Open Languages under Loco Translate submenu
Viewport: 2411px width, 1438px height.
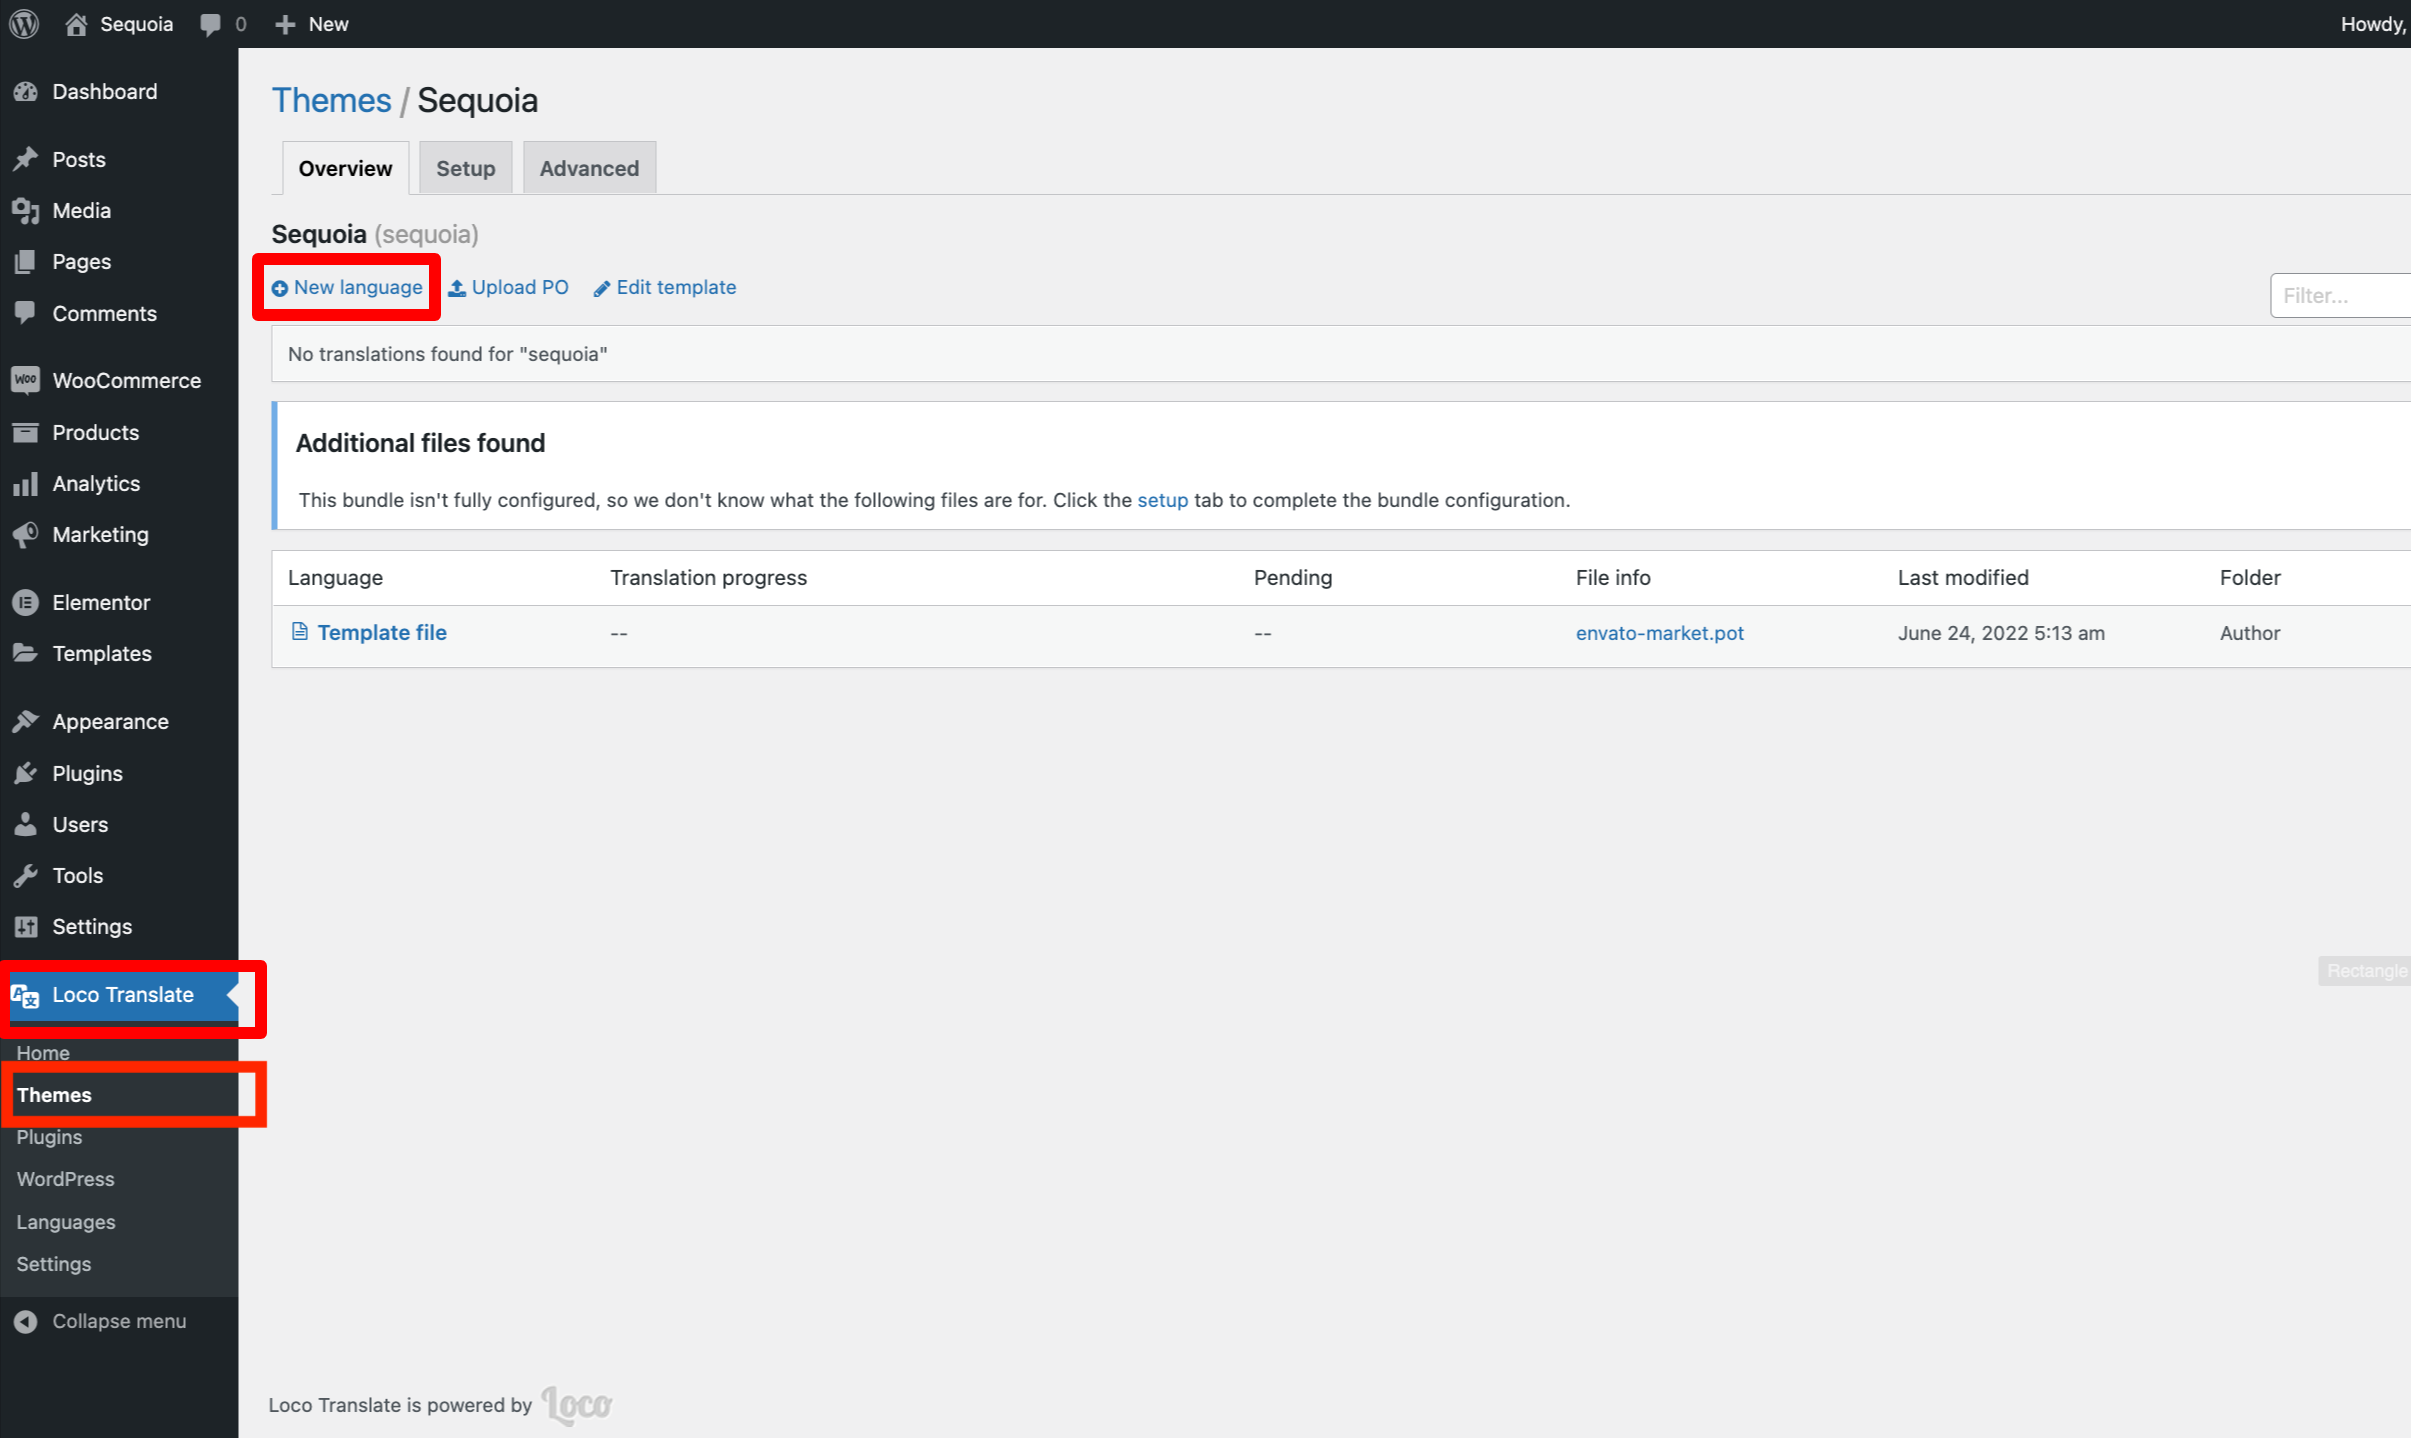pos(66,1222)
